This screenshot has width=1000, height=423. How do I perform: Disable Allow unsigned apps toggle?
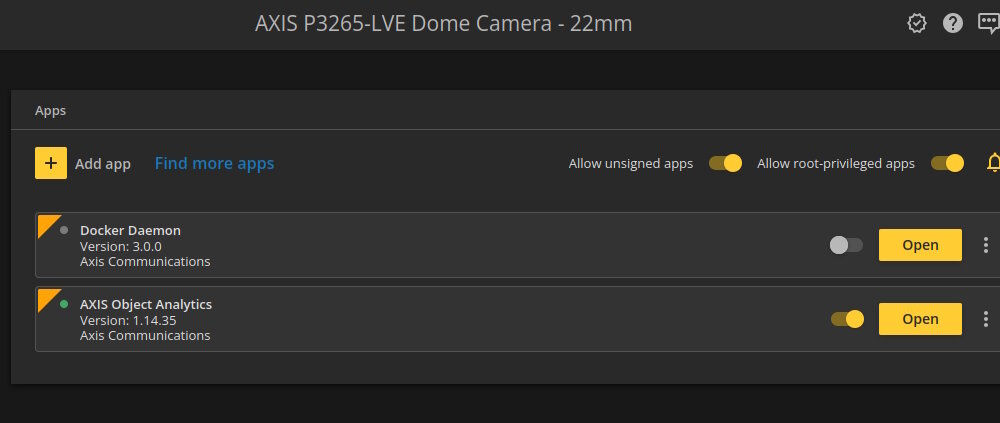click(x=725, y=163)
